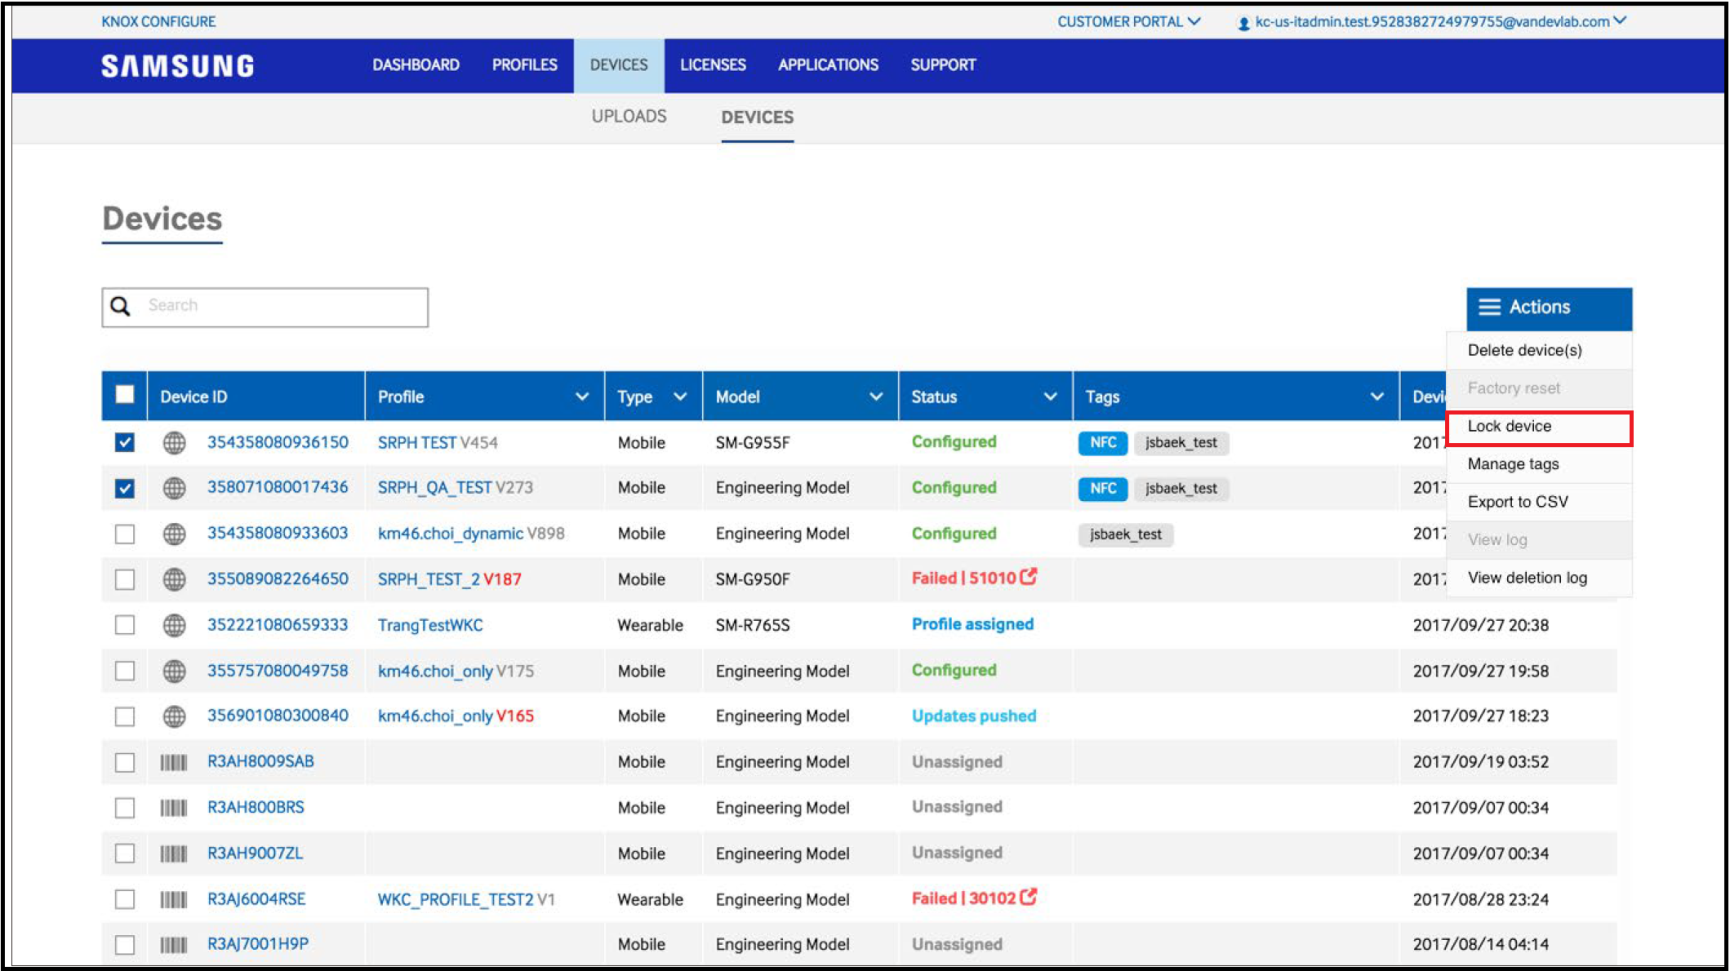1730x971 pixels.
Task: Check the checkbox for device 355757080049758
Action: point(125,671)
